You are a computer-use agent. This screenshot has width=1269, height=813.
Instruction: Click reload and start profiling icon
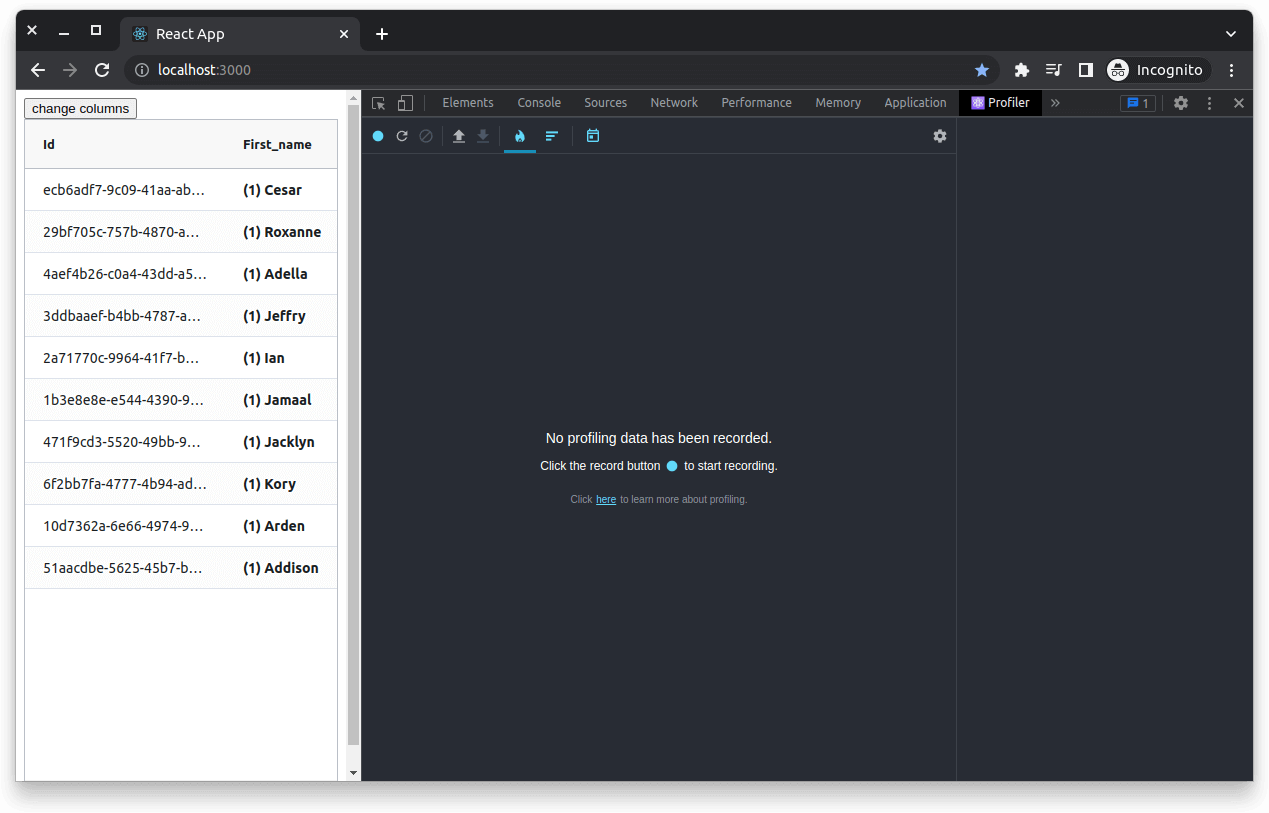click(402, 136)
